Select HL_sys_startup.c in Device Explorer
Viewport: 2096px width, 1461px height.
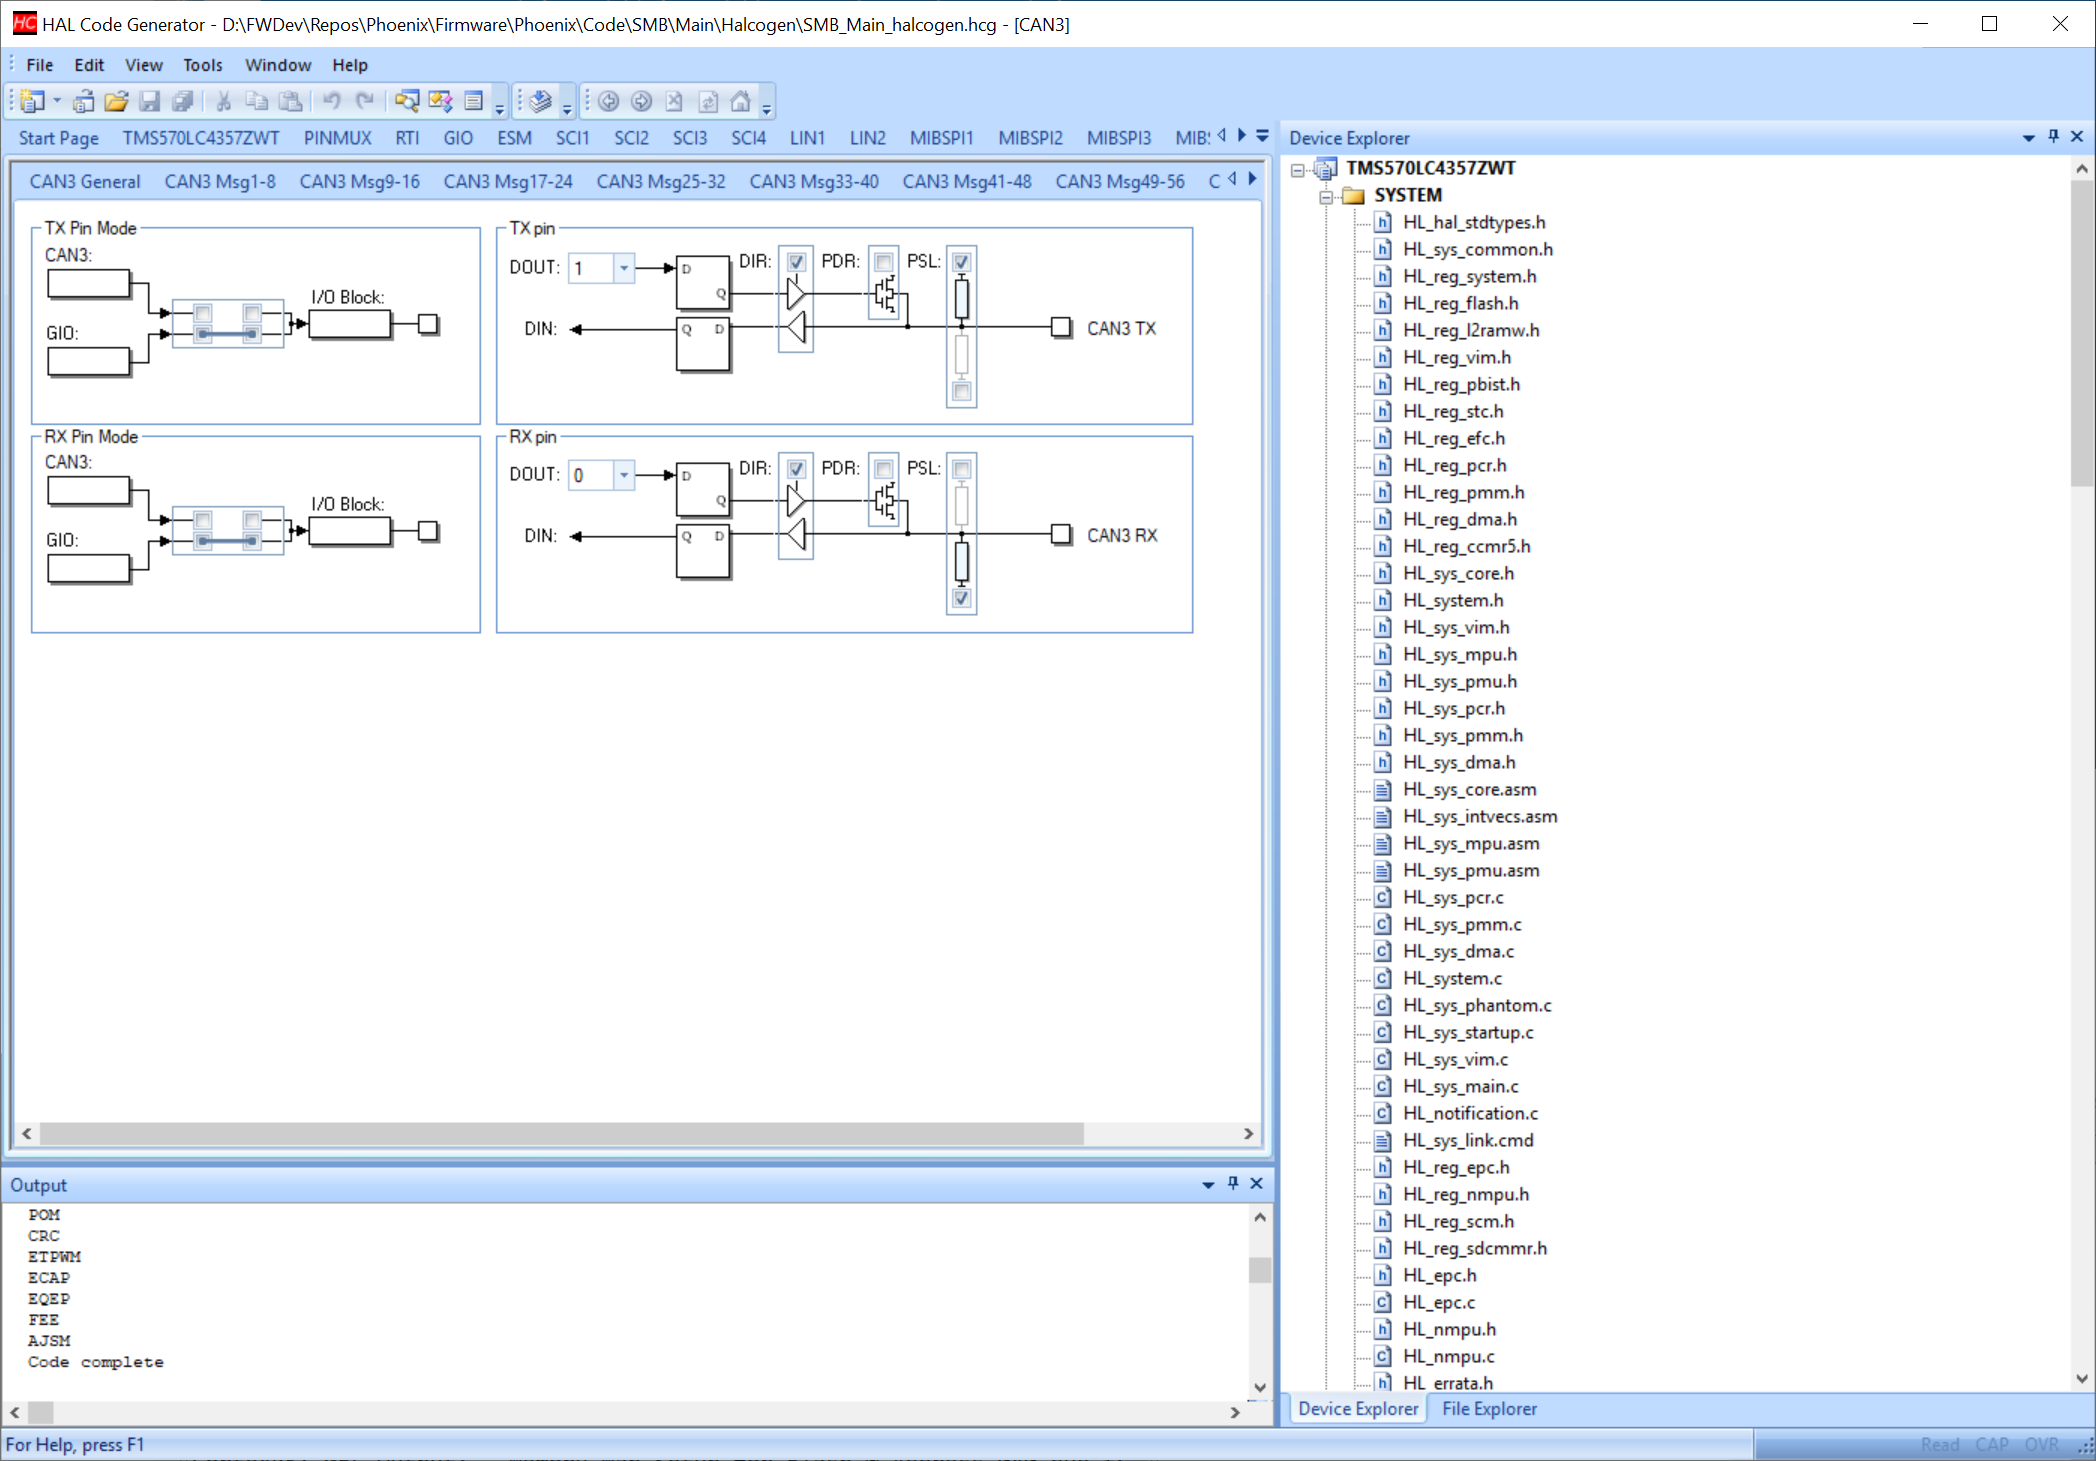1467,1033
